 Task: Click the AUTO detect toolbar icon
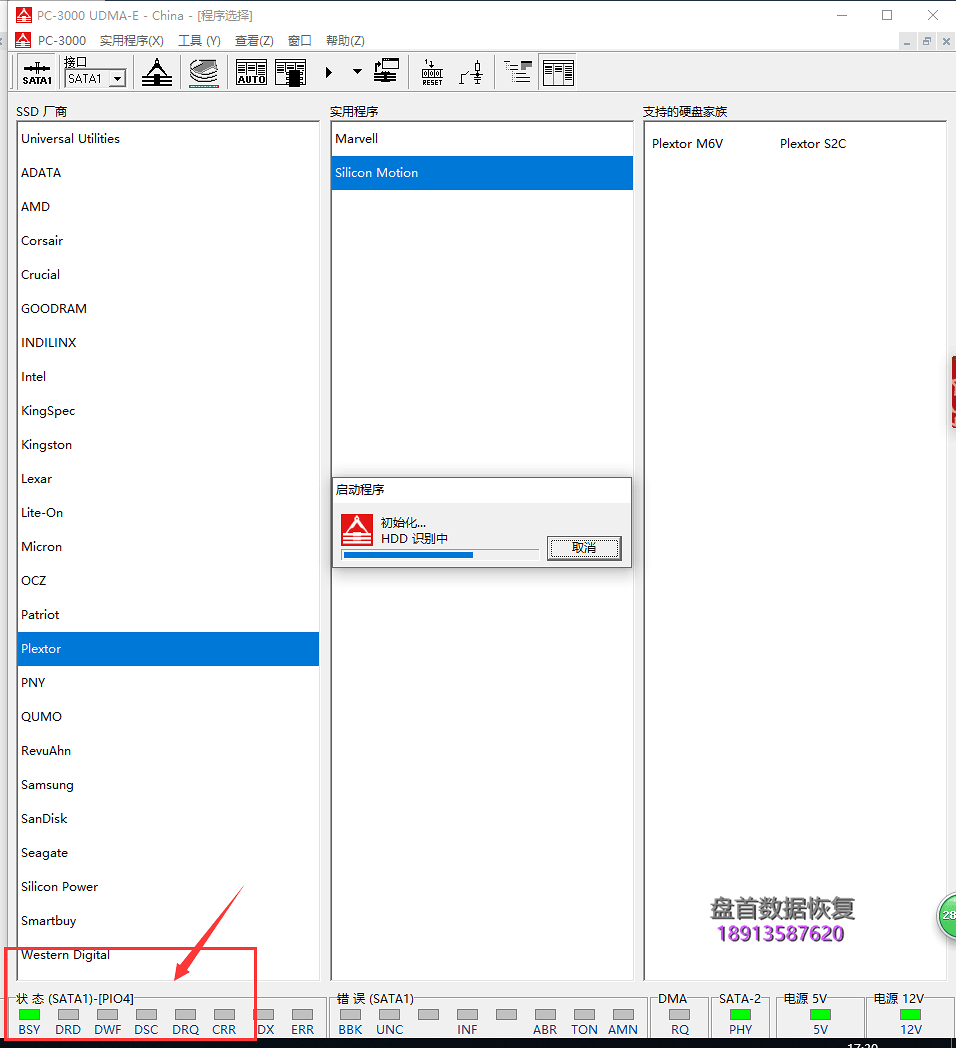(251, 72)
